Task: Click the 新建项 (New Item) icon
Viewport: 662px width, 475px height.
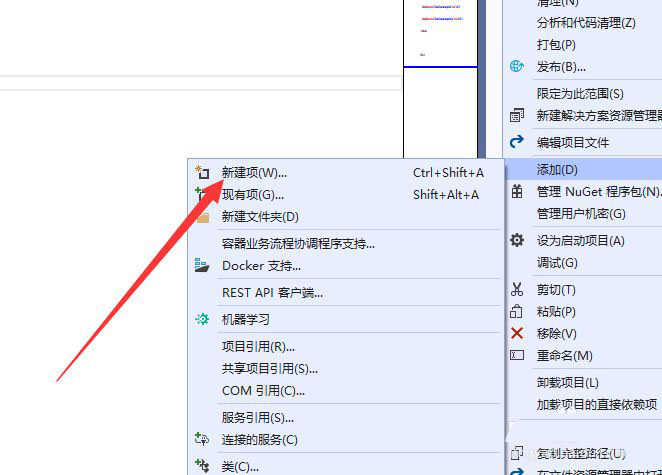Action: [202, 173]
